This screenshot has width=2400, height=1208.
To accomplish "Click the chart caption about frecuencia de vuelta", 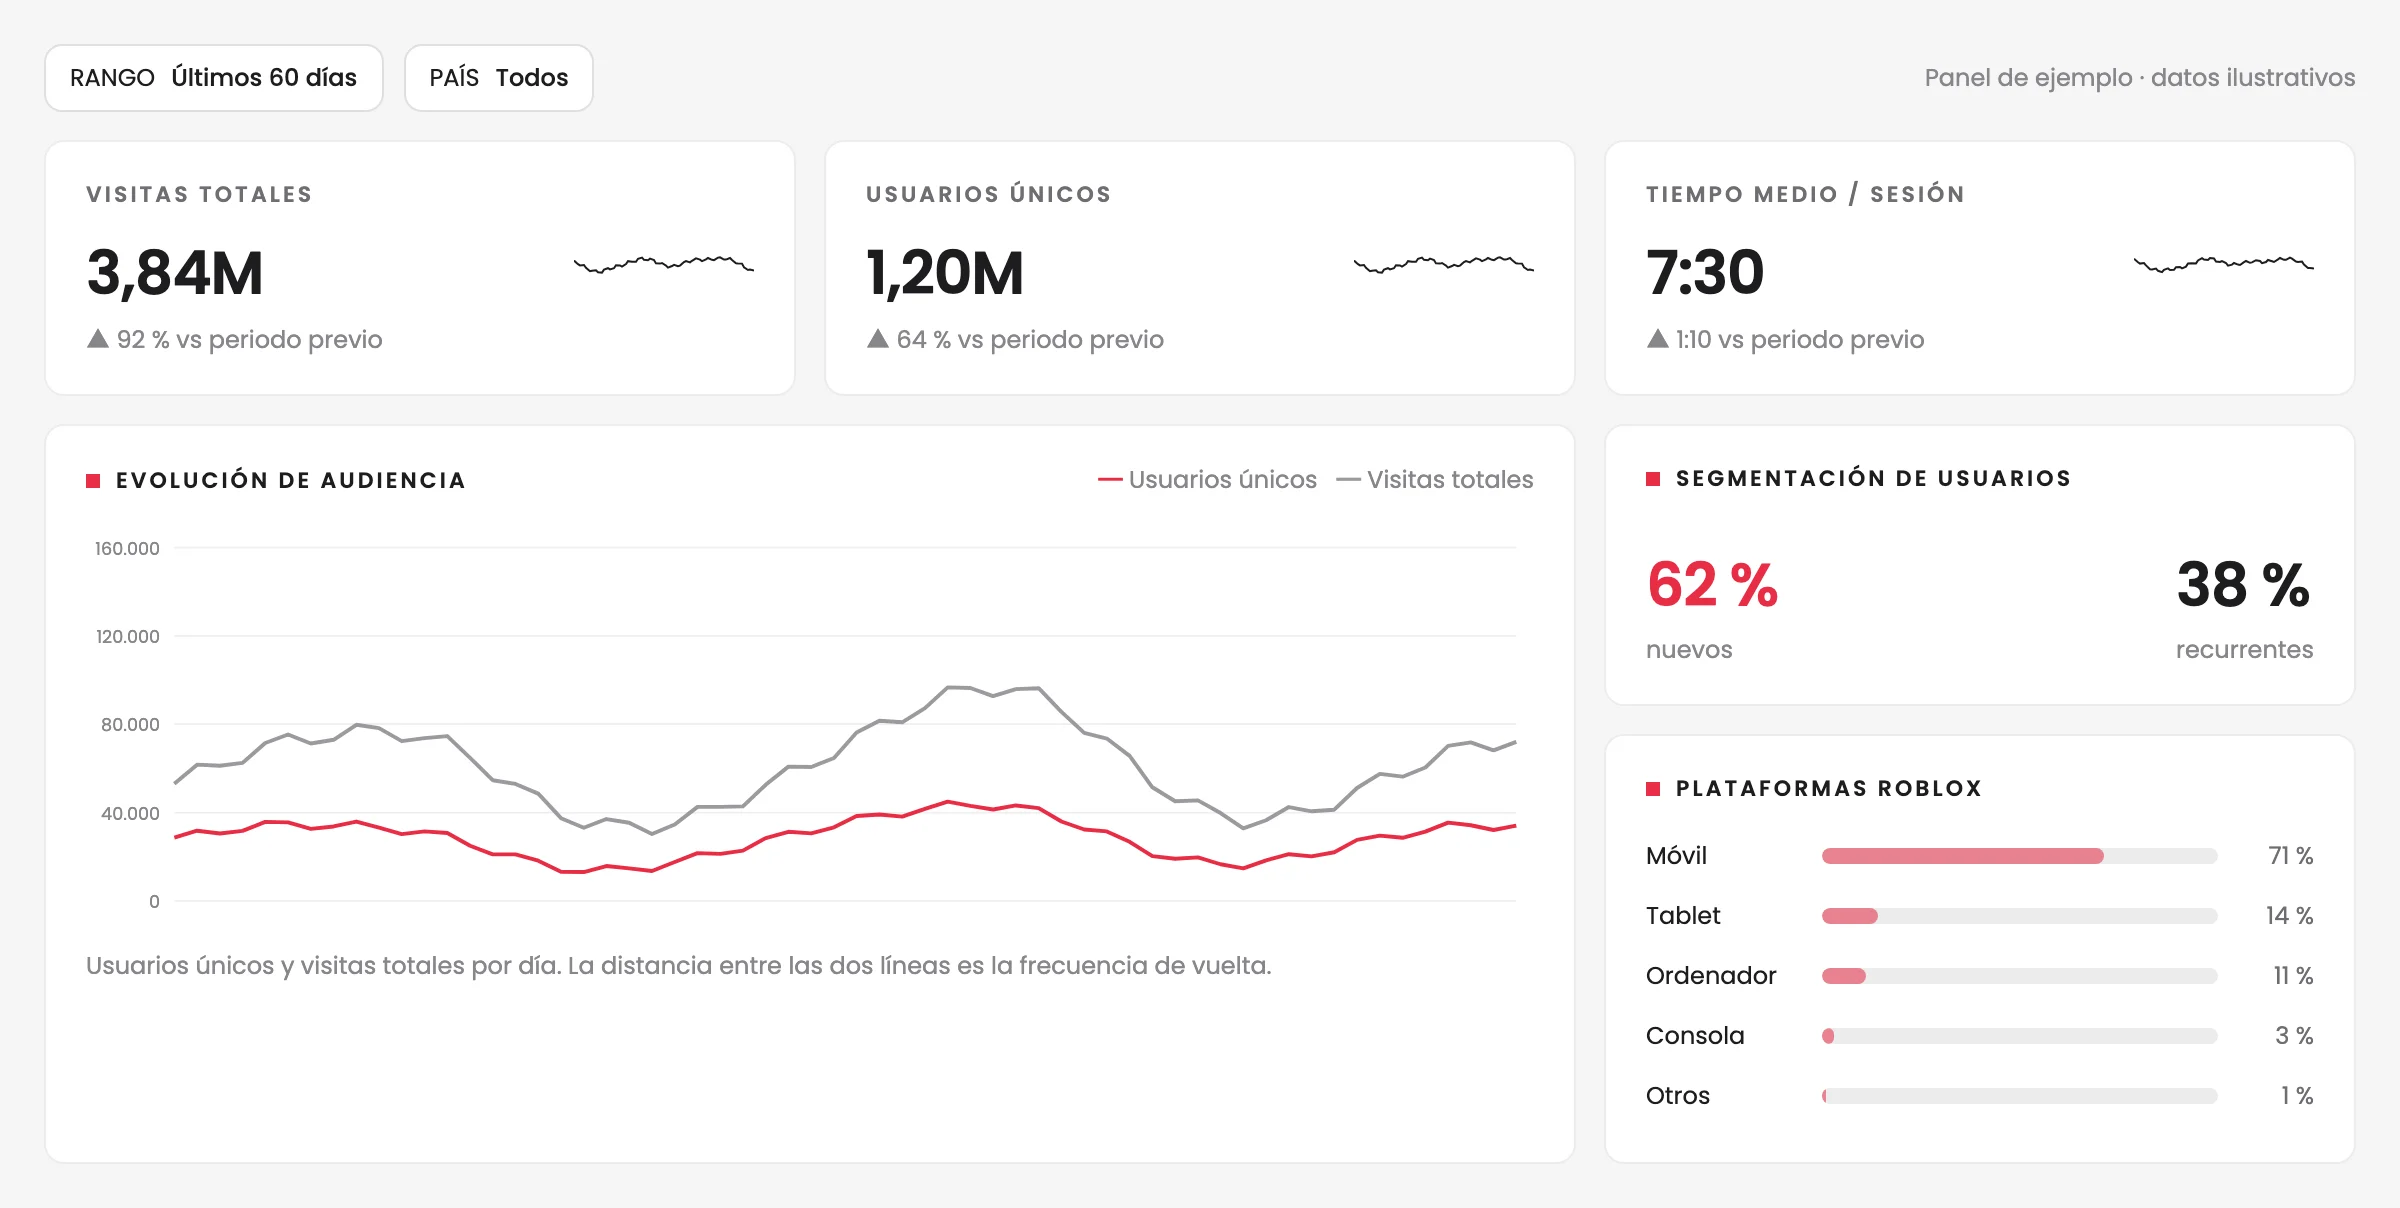I will 679,966.
